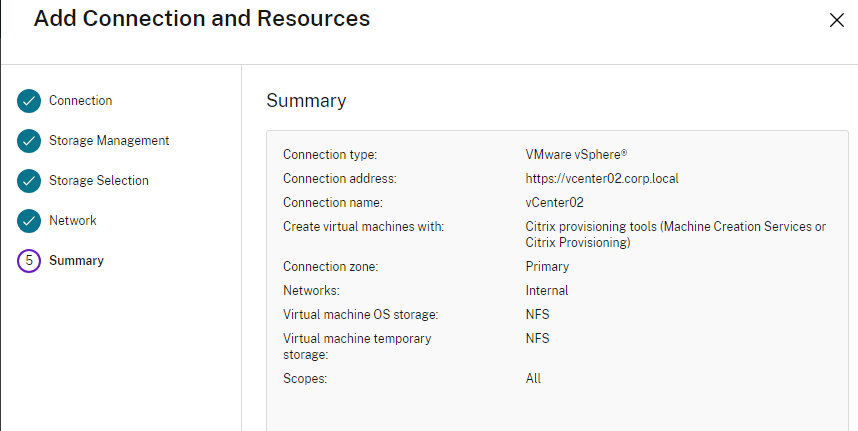Click the 'Citrix provisioning tools' value text
This screenshot has width=858, height=431.
click(x=676, y=235)
